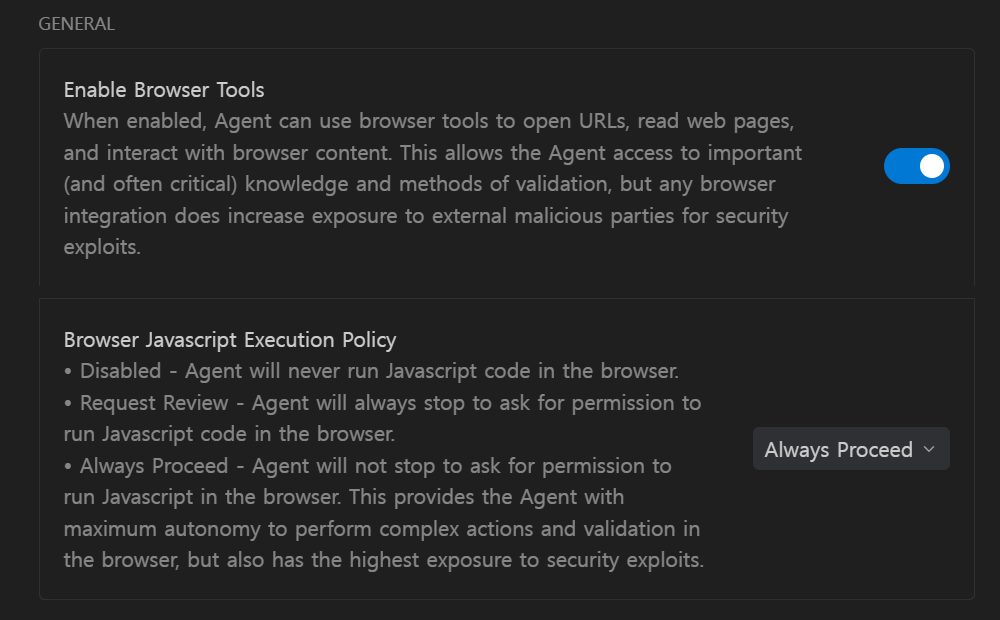Viewport: 1000px width, 620px height.
Task: Click the blue track of the toggle
Action: coord(899,166)
